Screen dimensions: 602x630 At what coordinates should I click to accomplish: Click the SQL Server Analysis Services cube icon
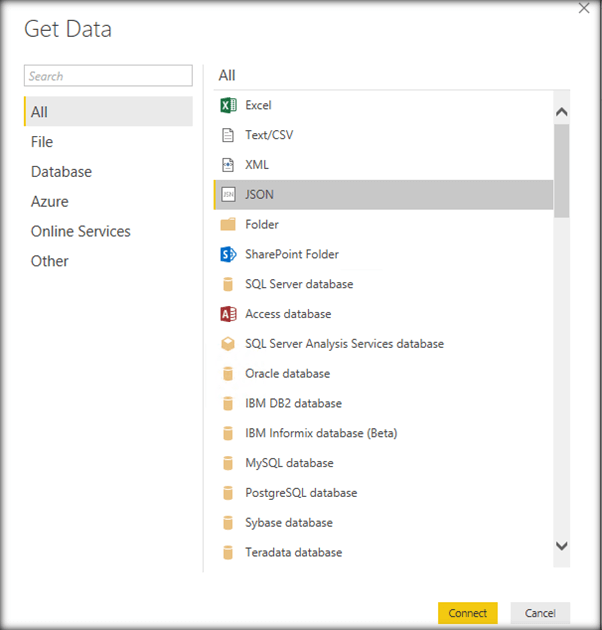tap(228, 344)
